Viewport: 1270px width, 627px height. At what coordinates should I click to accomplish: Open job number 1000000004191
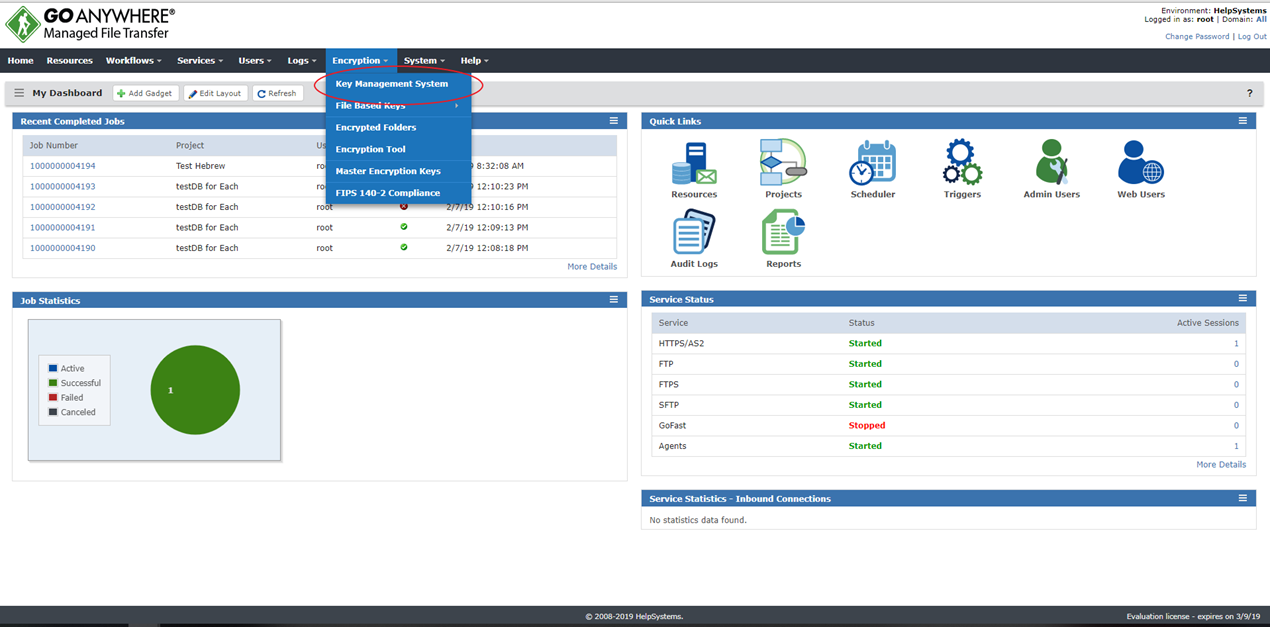point(63,227)
